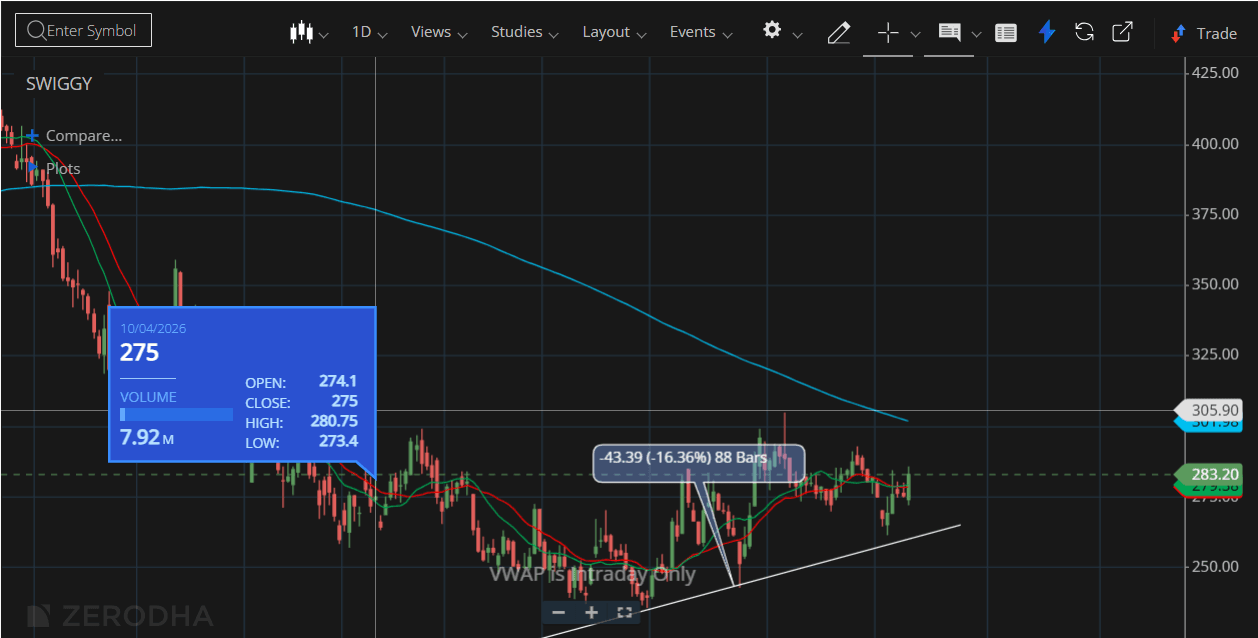Click the Trade button
The height and width of the screenshot is (638, 1258).
click(1204, 33)
